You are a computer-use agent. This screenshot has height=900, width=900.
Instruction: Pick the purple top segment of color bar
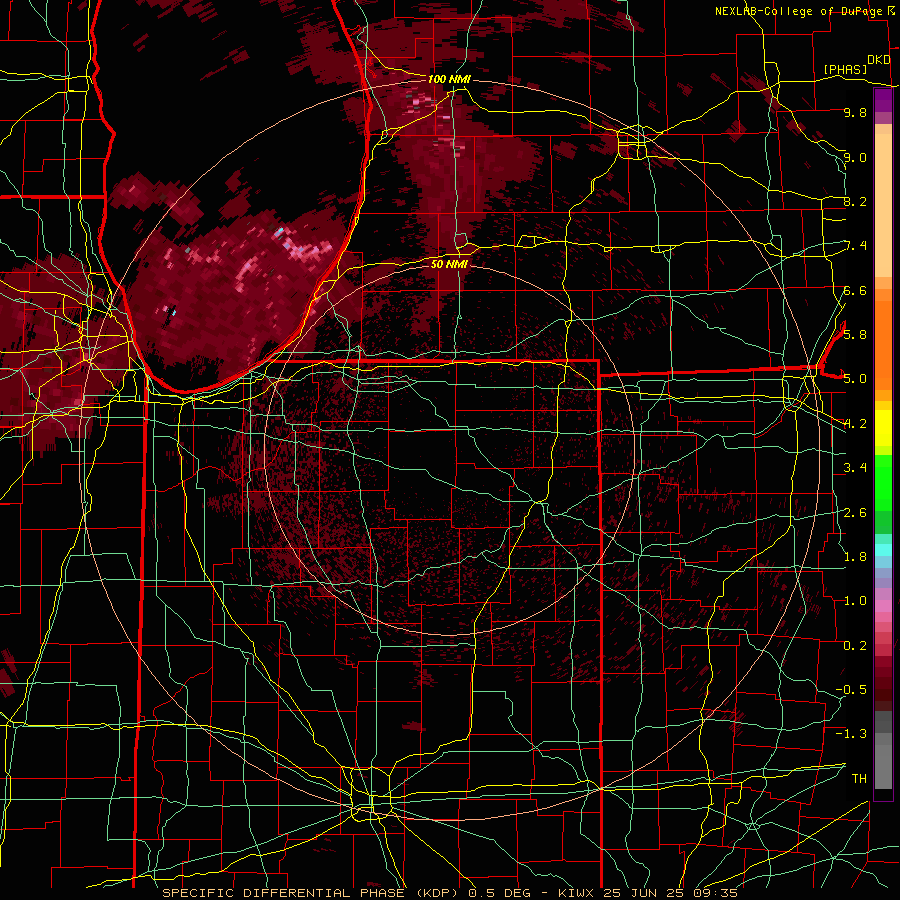point(883,101)
